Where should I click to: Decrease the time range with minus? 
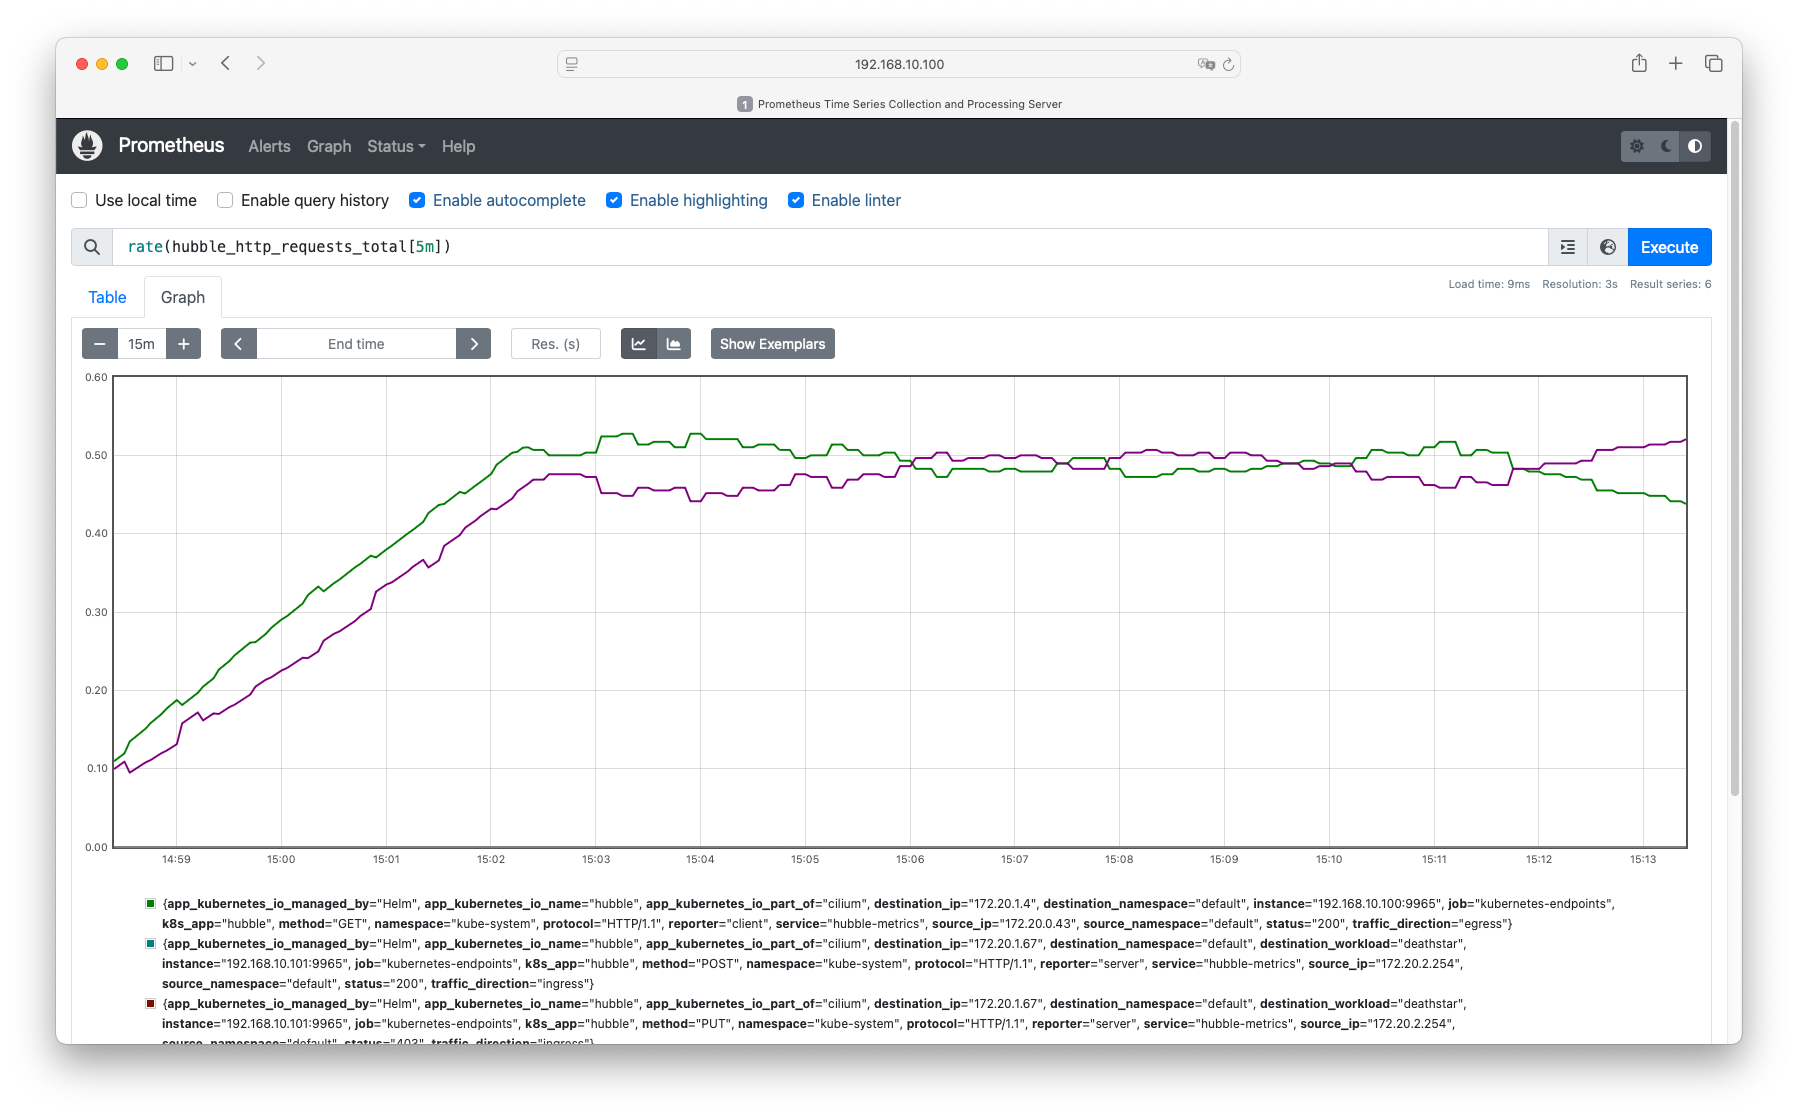pos(100,344)
